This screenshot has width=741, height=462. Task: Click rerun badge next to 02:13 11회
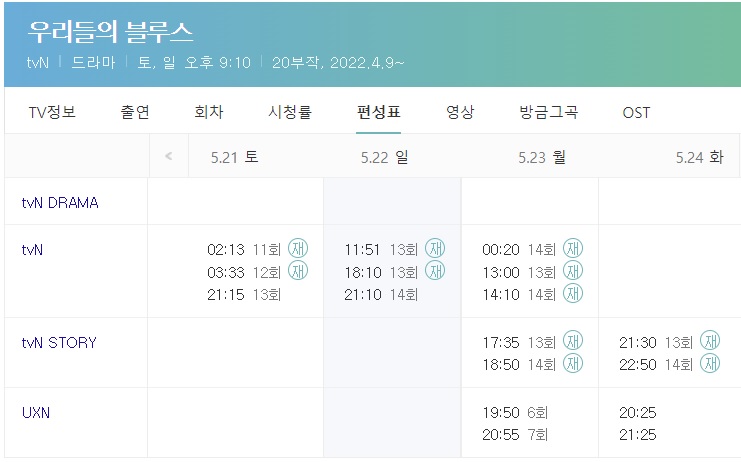[x=298, y=248]
